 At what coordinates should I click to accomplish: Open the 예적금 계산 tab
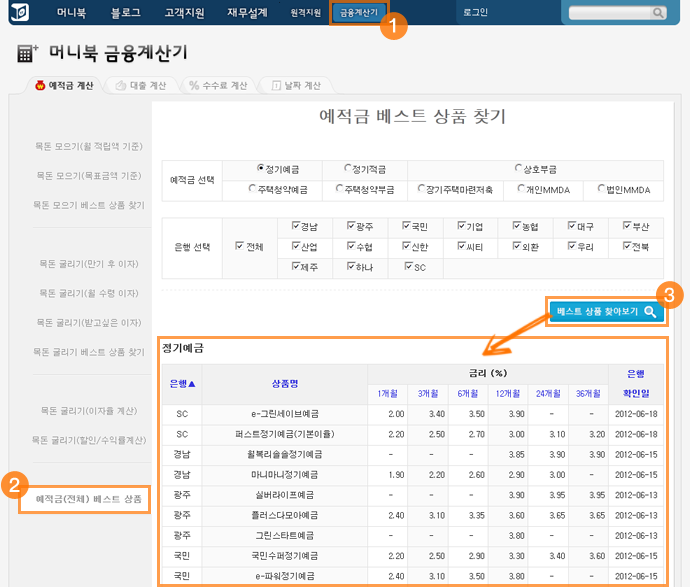point(64,86)
